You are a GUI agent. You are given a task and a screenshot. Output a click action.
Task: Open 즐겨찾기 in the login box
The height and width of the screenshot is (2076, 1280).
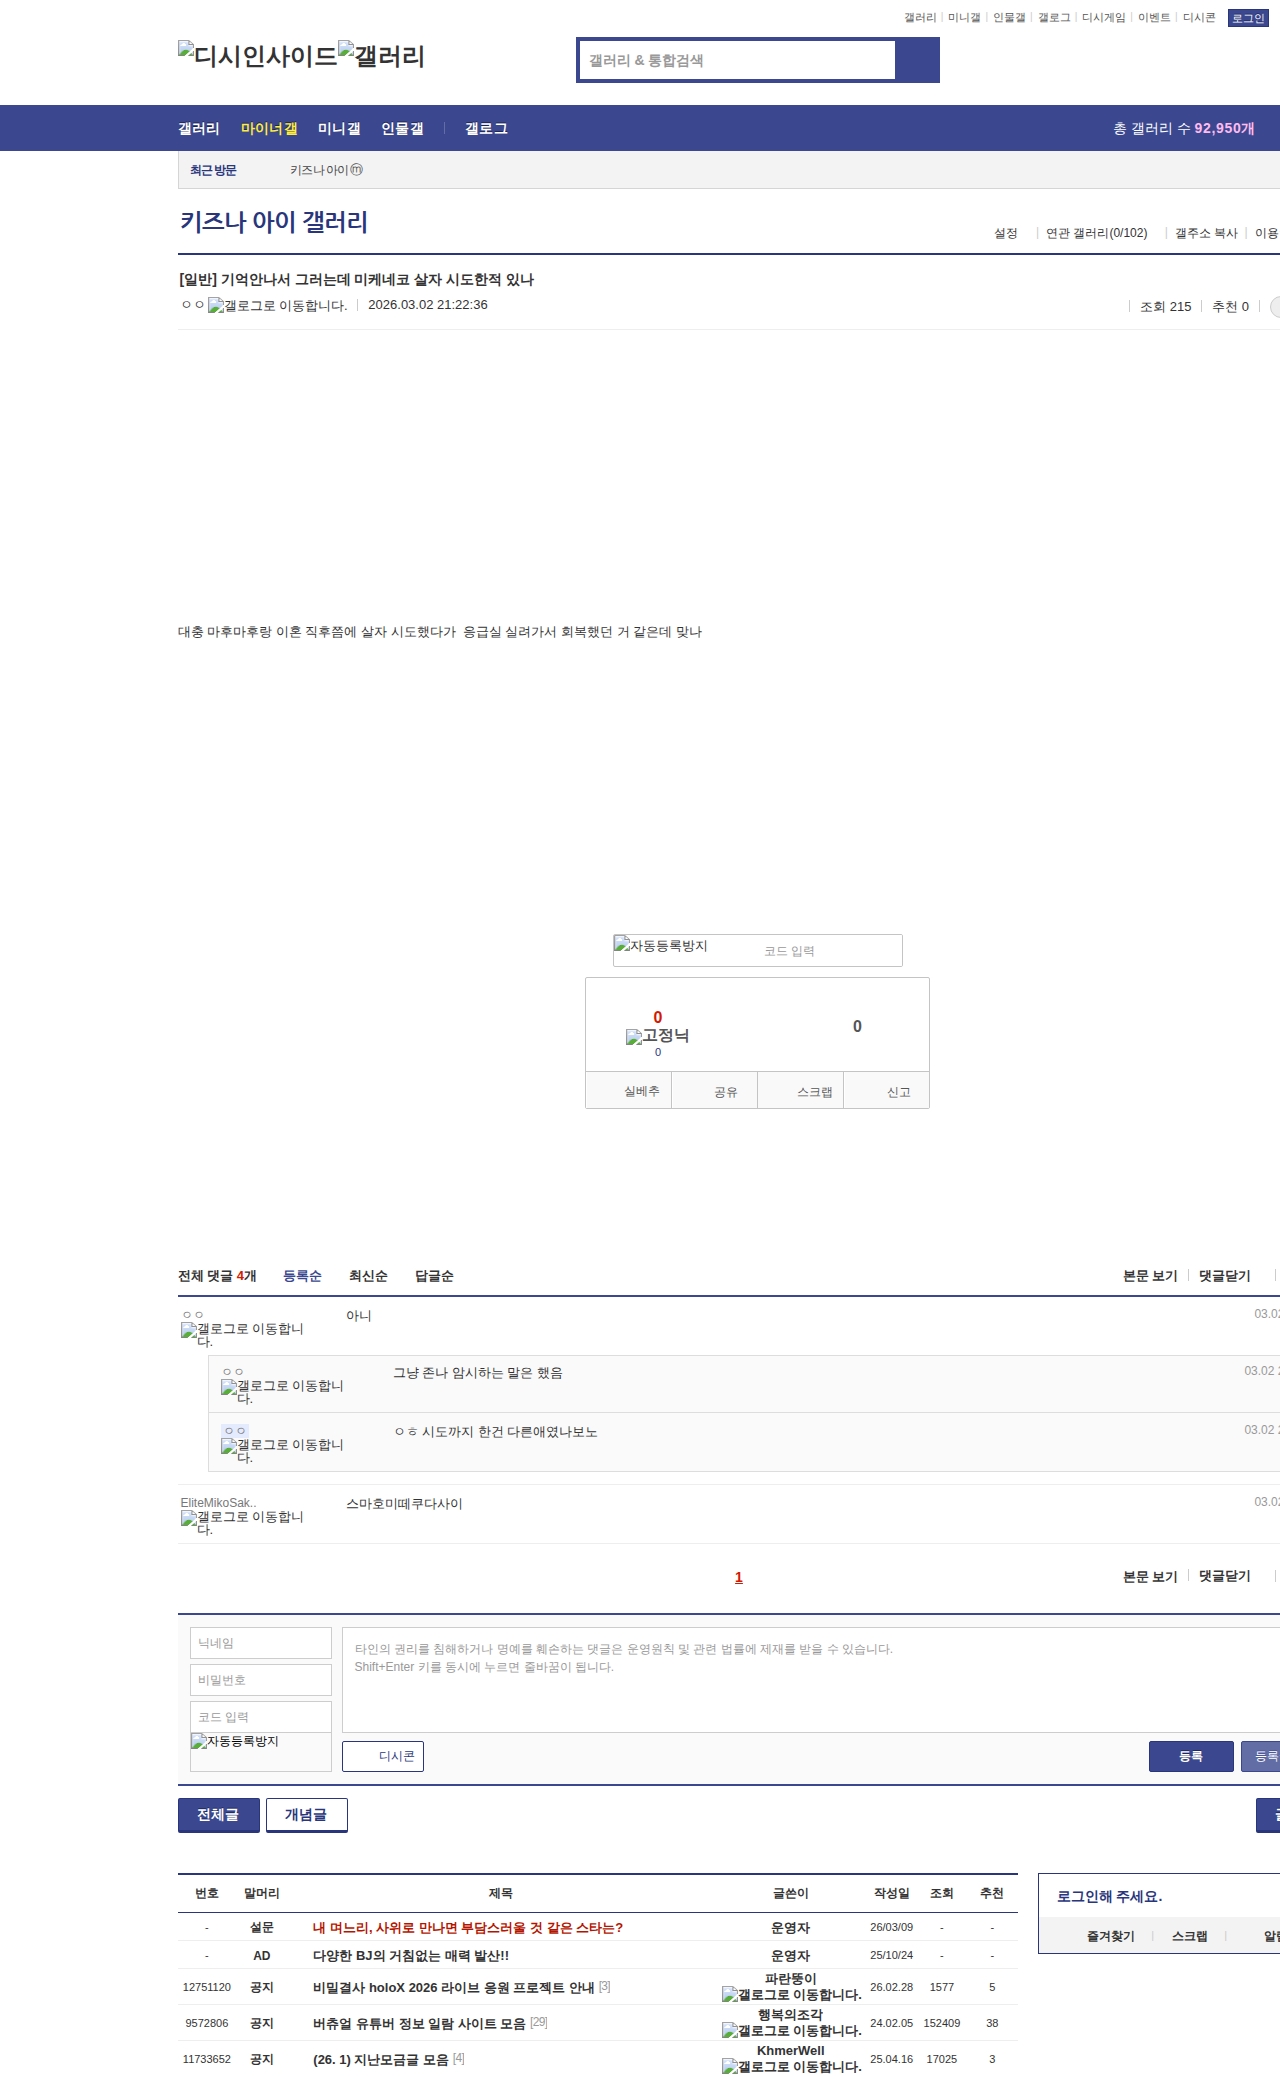pos(1111,1936)
